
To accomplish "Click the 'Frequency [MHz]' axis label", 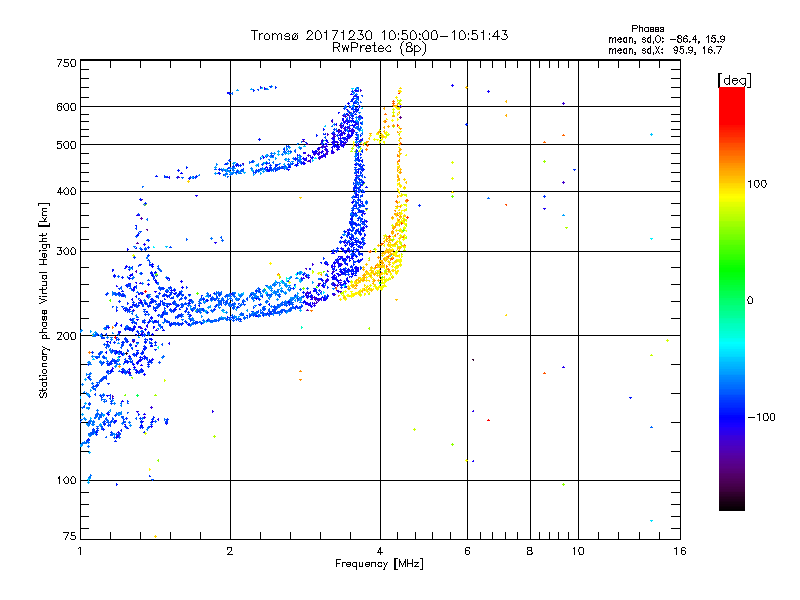I will coord(380,564).
